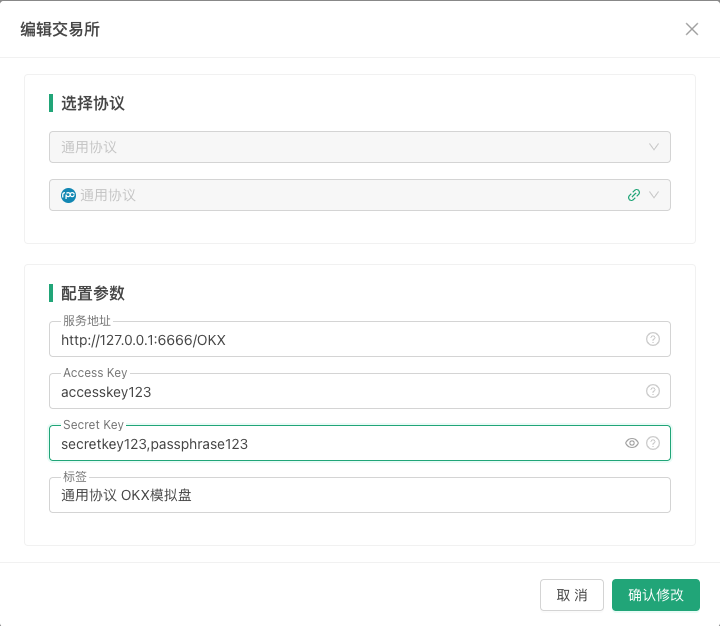This screenshot has height=626, width=720.
Task: Click the link icon in protocol selector
Action: coord(633,196)
